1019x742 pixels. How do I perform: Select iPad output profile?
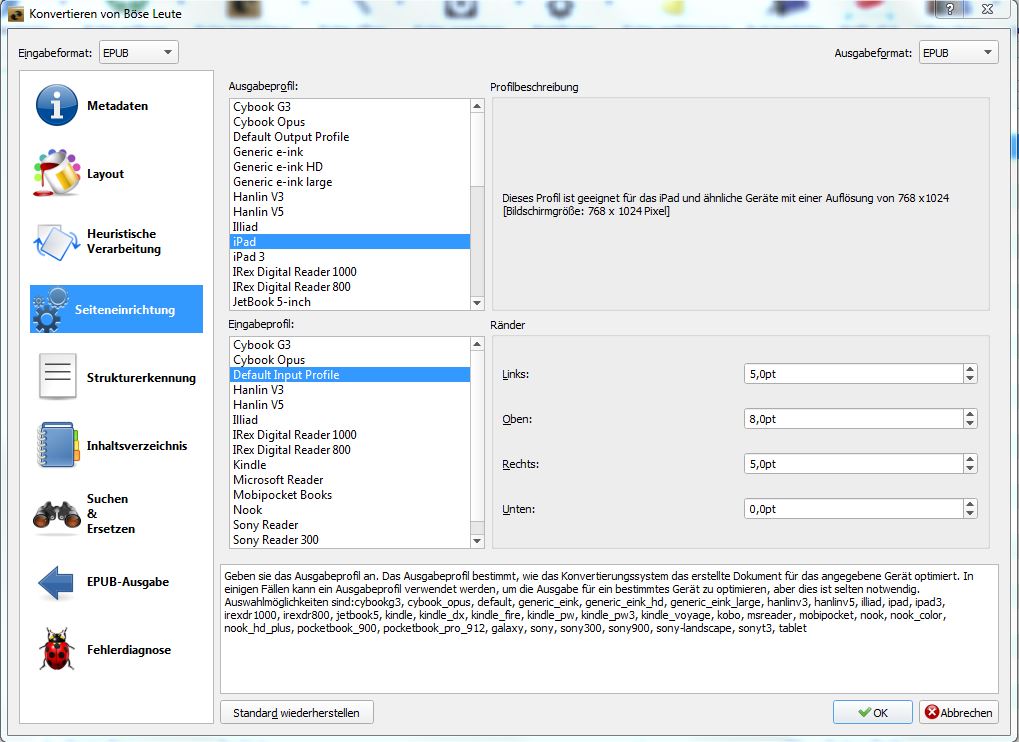[x=350, y=241]
